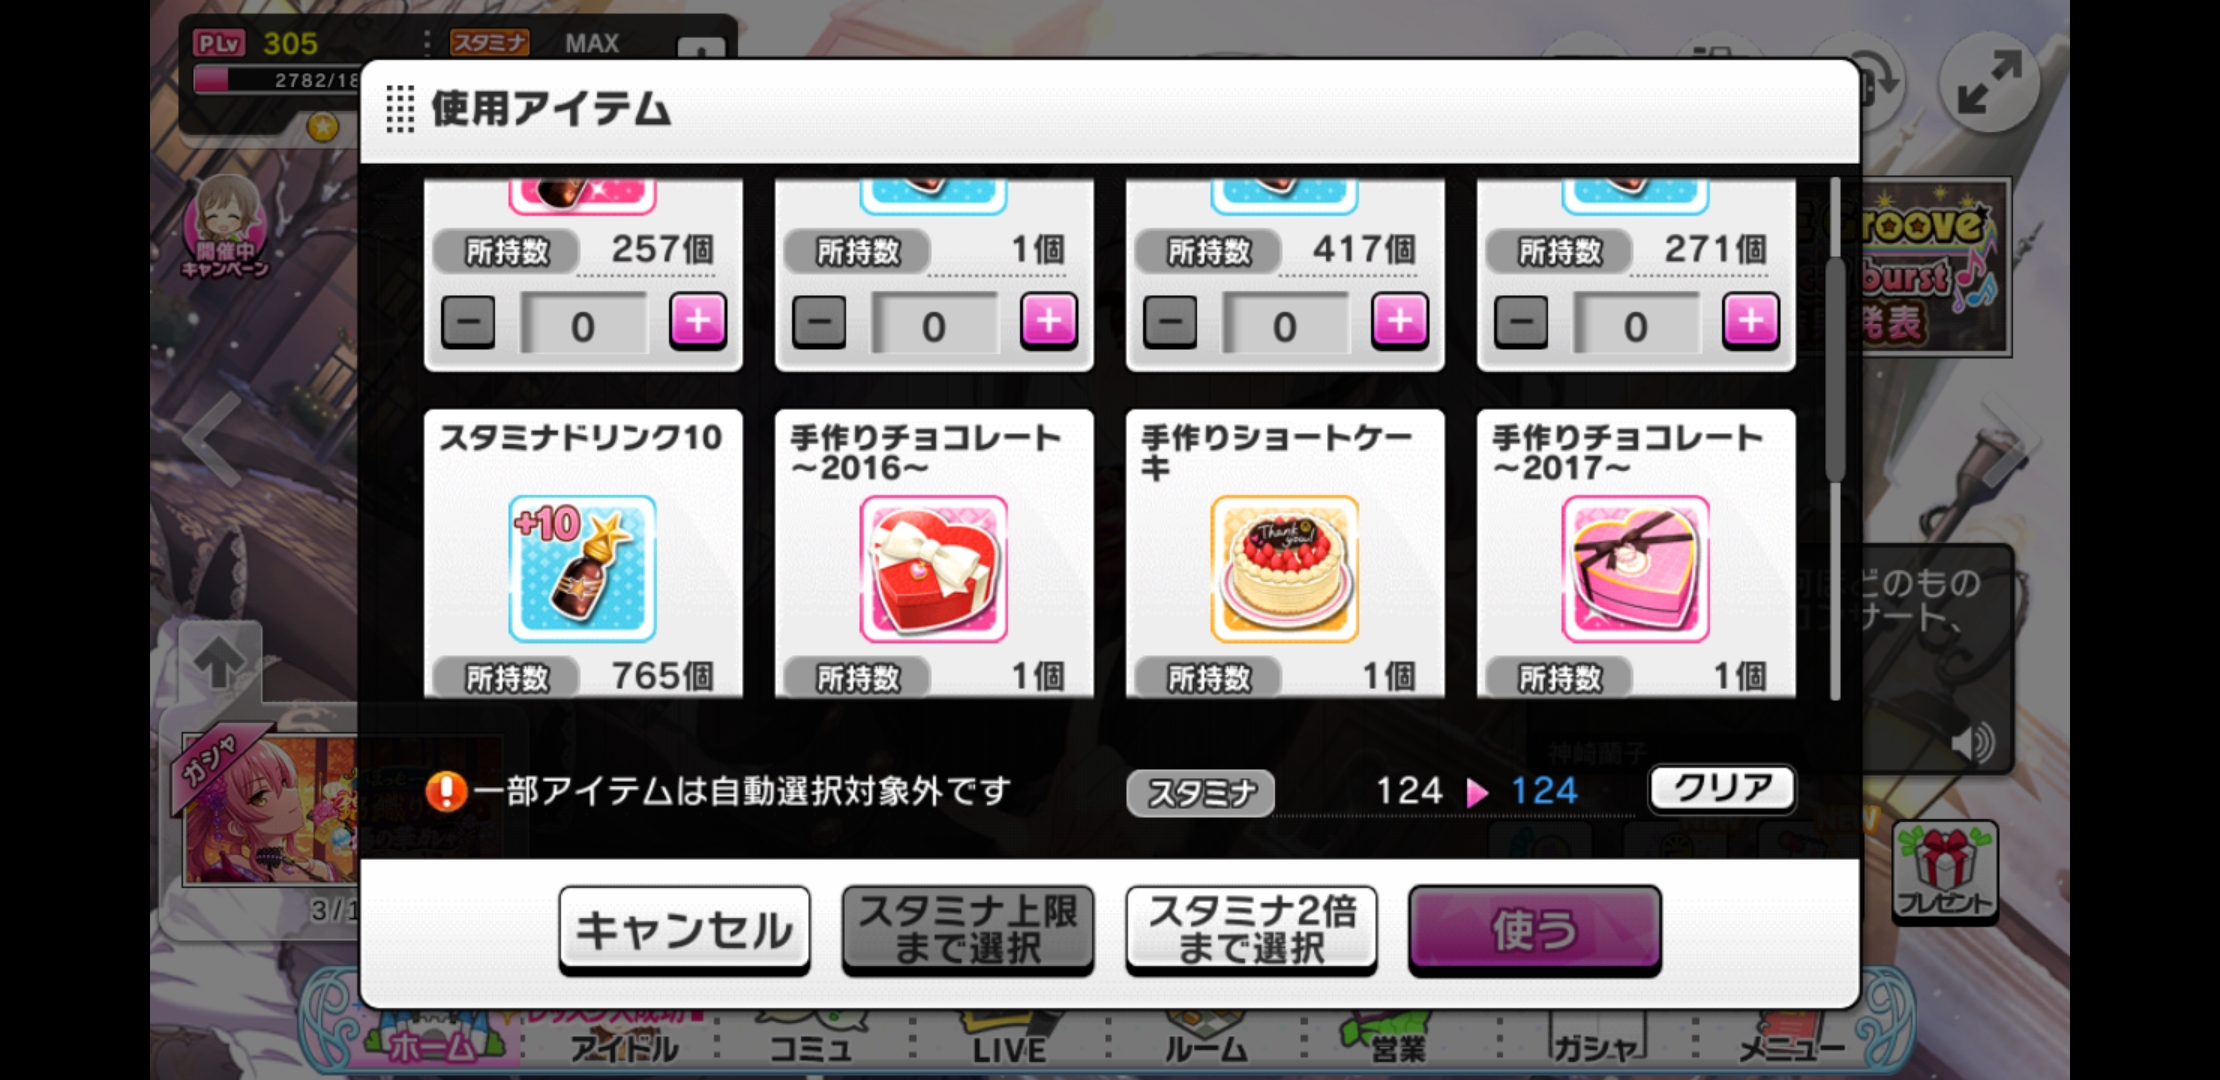Tap the スタミナドリンク10 bottle icon
2220x1080 pixels.
(x=582, y=568)
